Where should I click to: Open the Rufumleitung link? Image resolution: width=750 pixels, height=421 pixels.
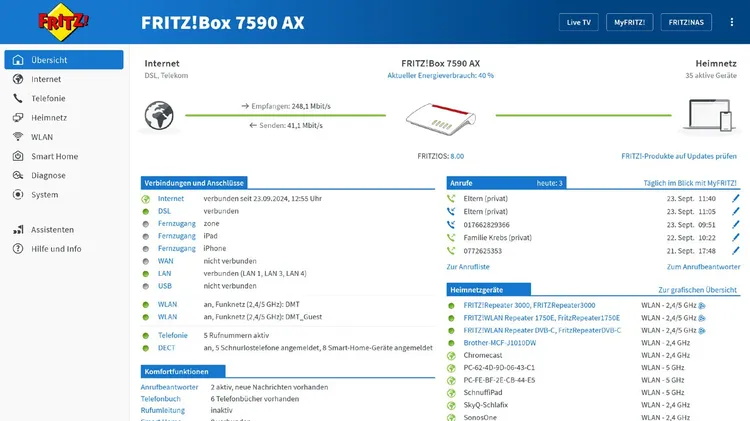(x=163, y=410)
